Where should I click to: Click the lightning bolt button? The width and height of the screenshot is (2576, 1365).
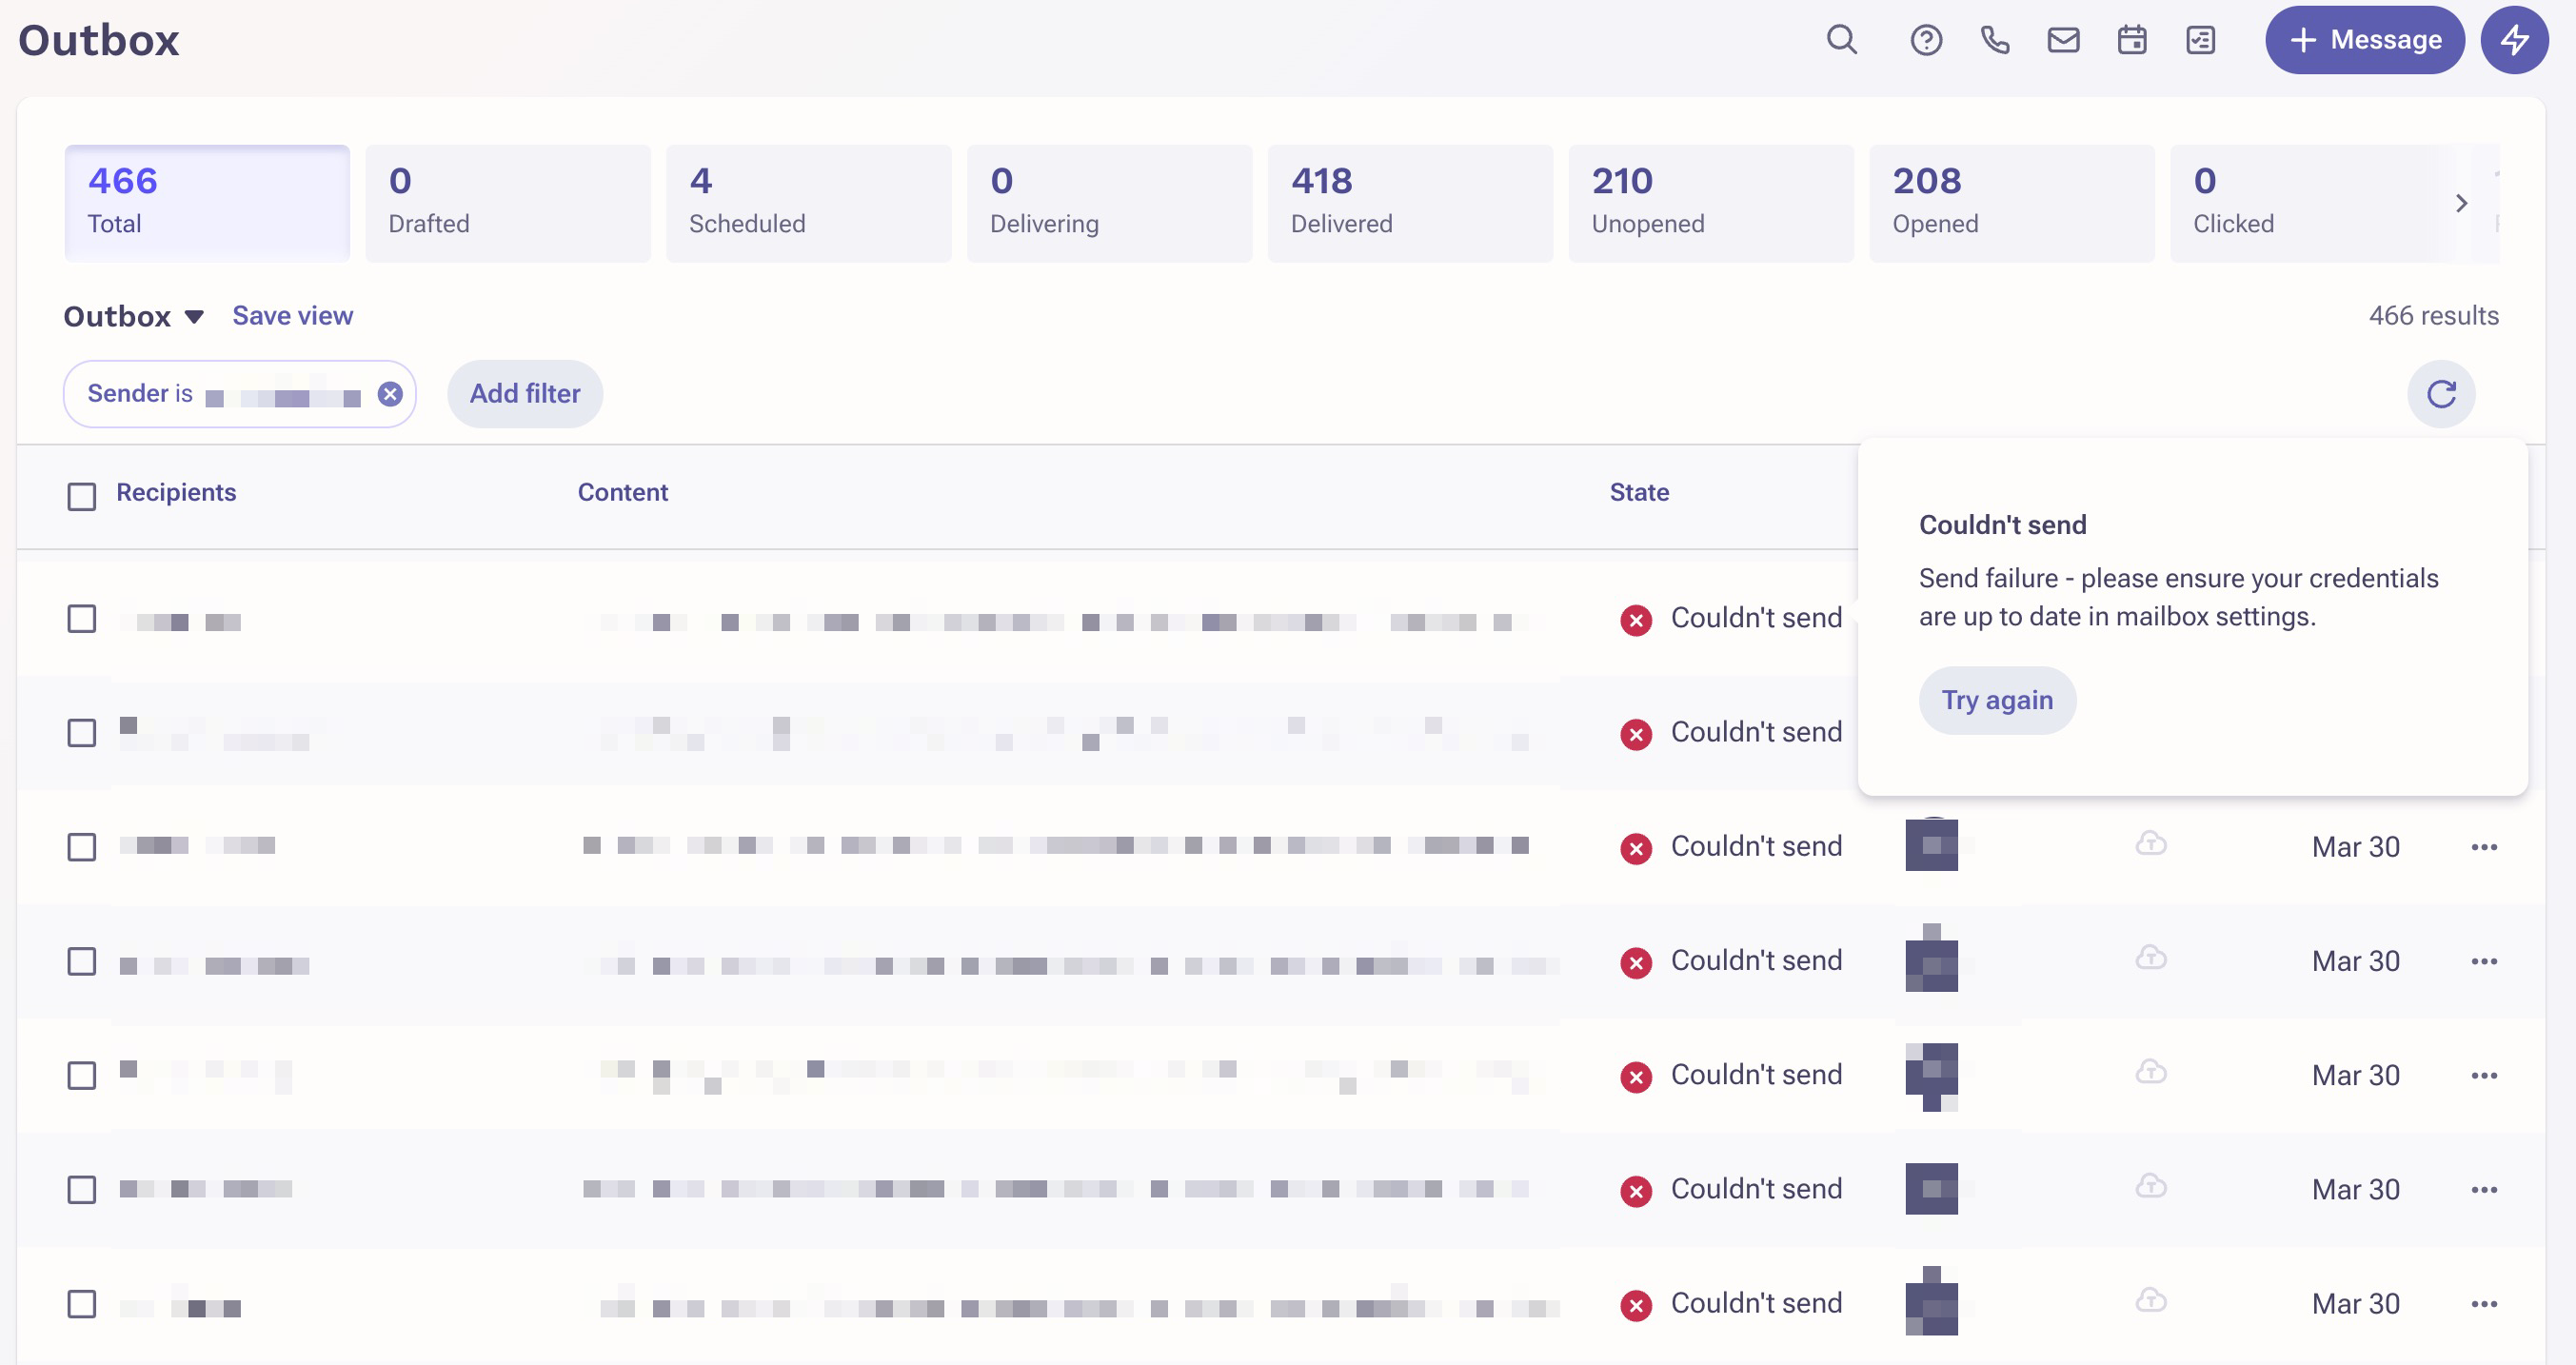click(x=2513, y=40)
